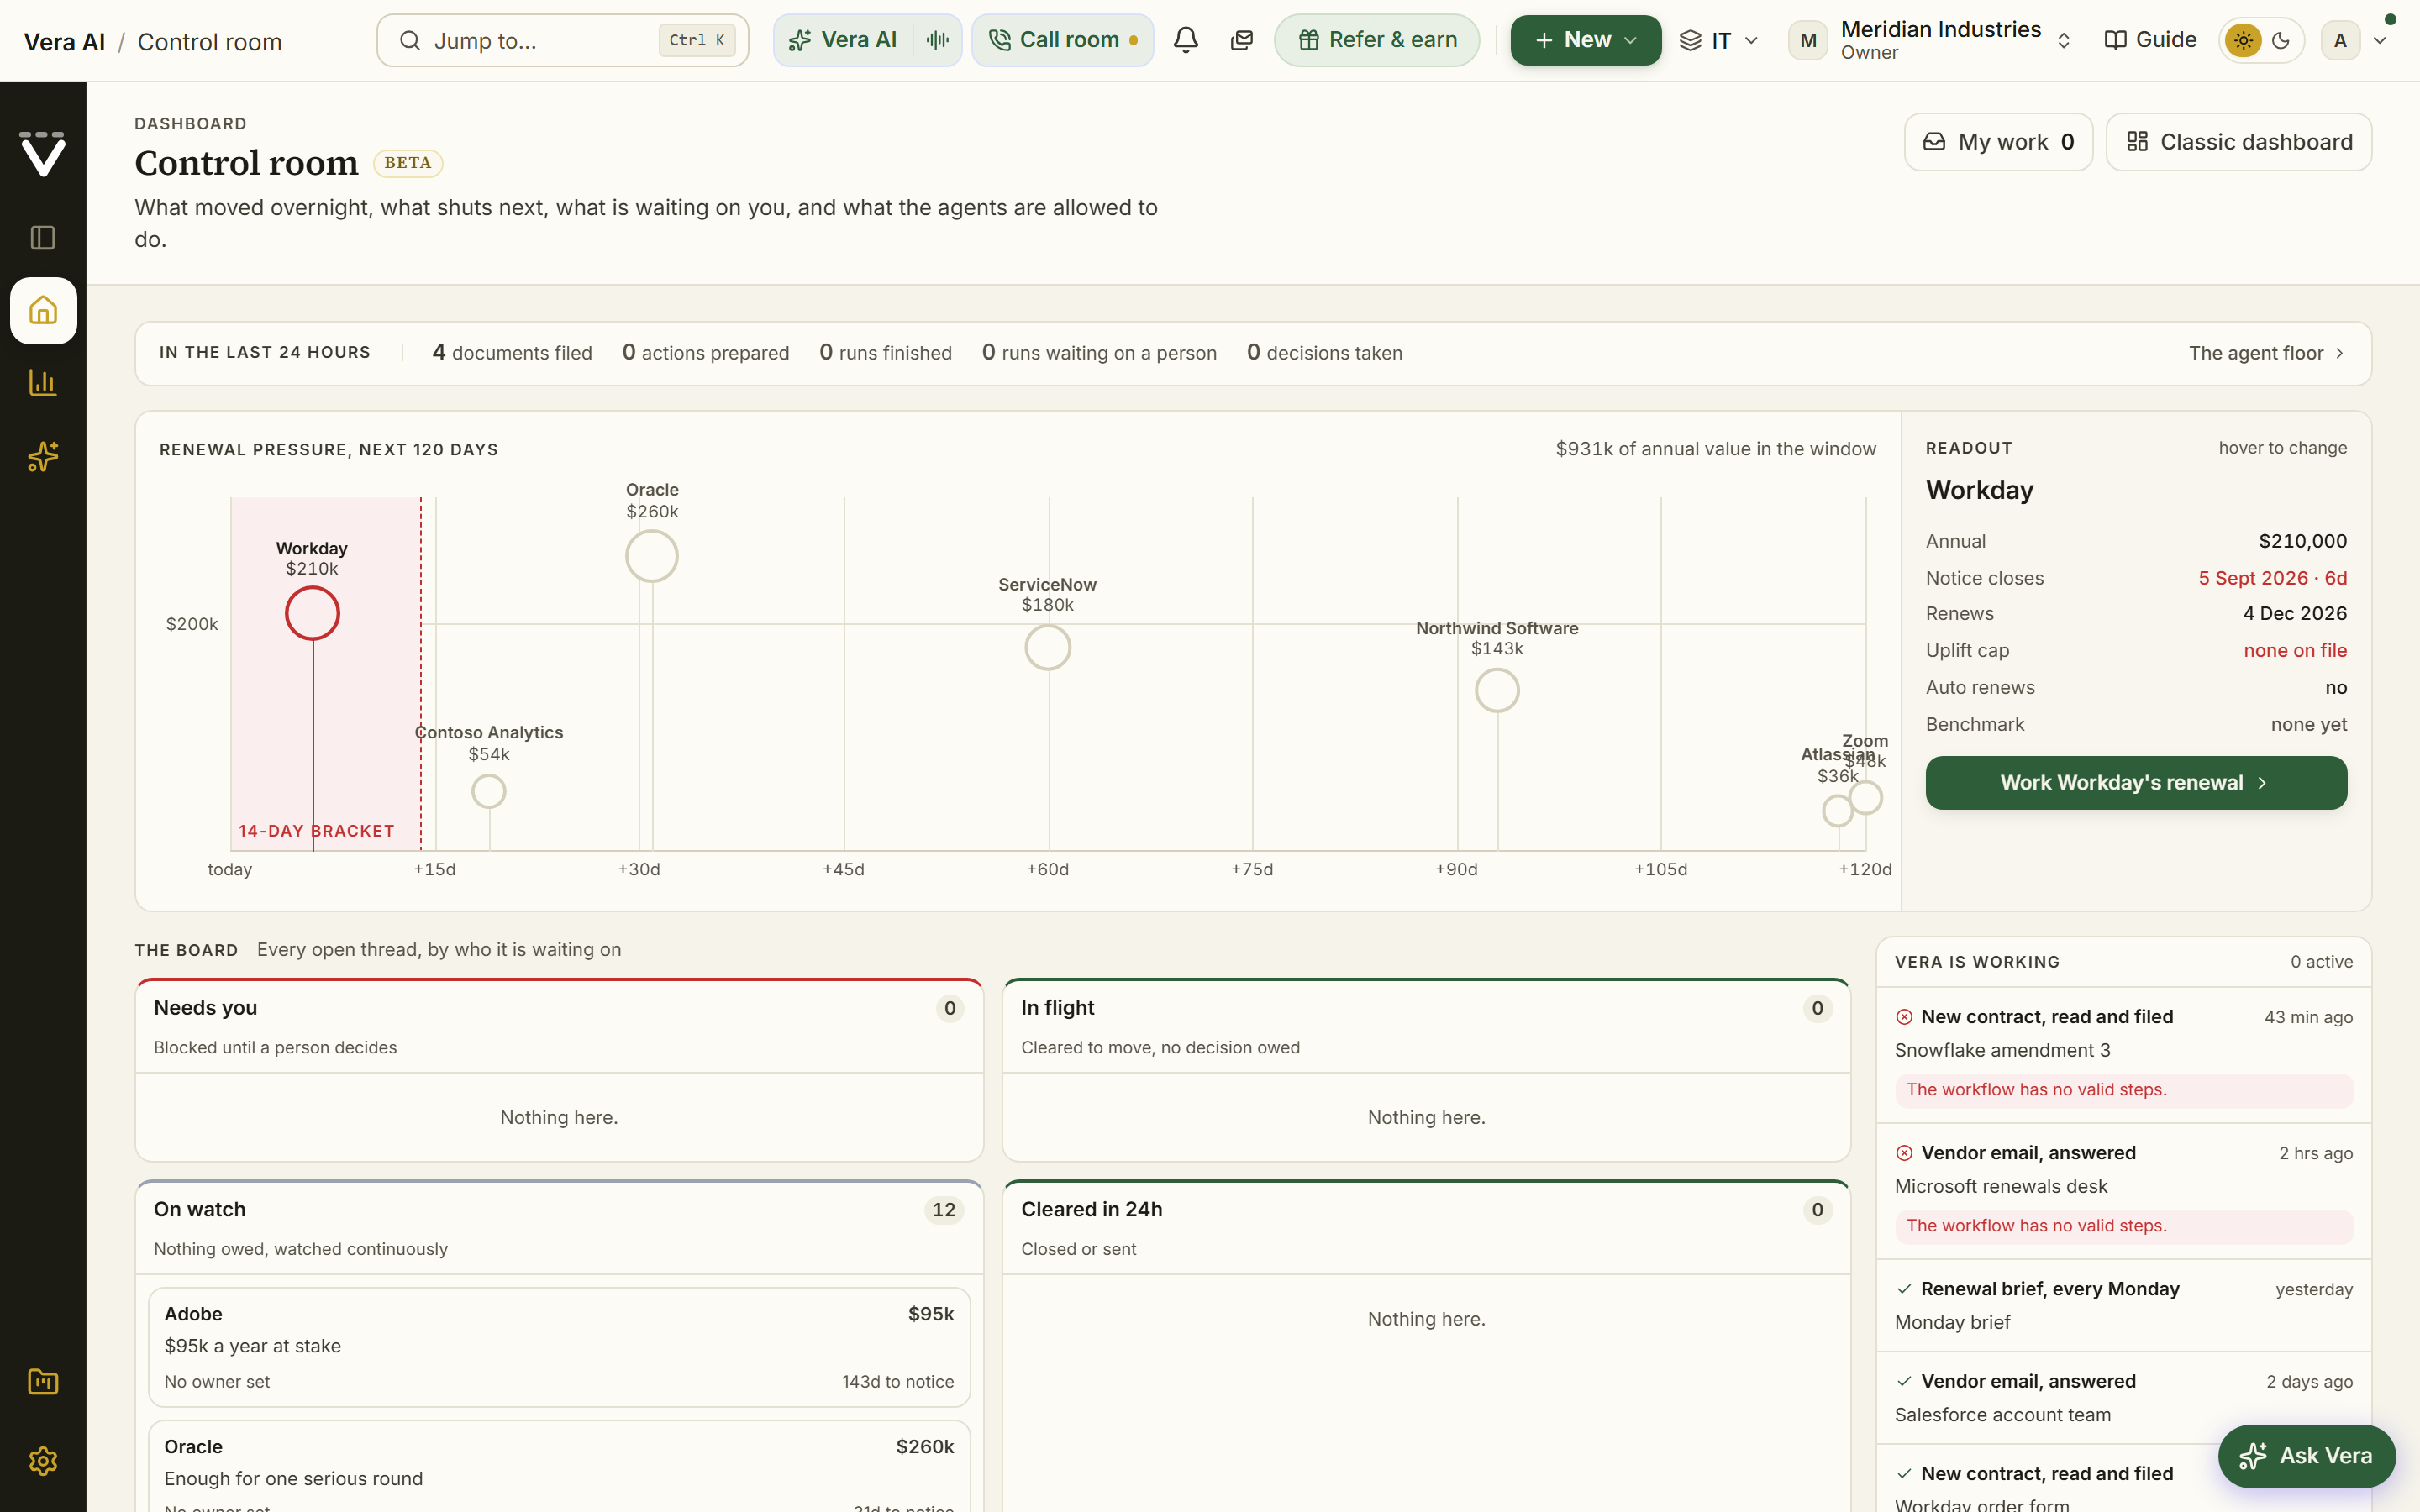The width and height of the screenshot is (2420, 1512).
Task: Click the 0 runs finished stat
Action: (x=885, y=353)
